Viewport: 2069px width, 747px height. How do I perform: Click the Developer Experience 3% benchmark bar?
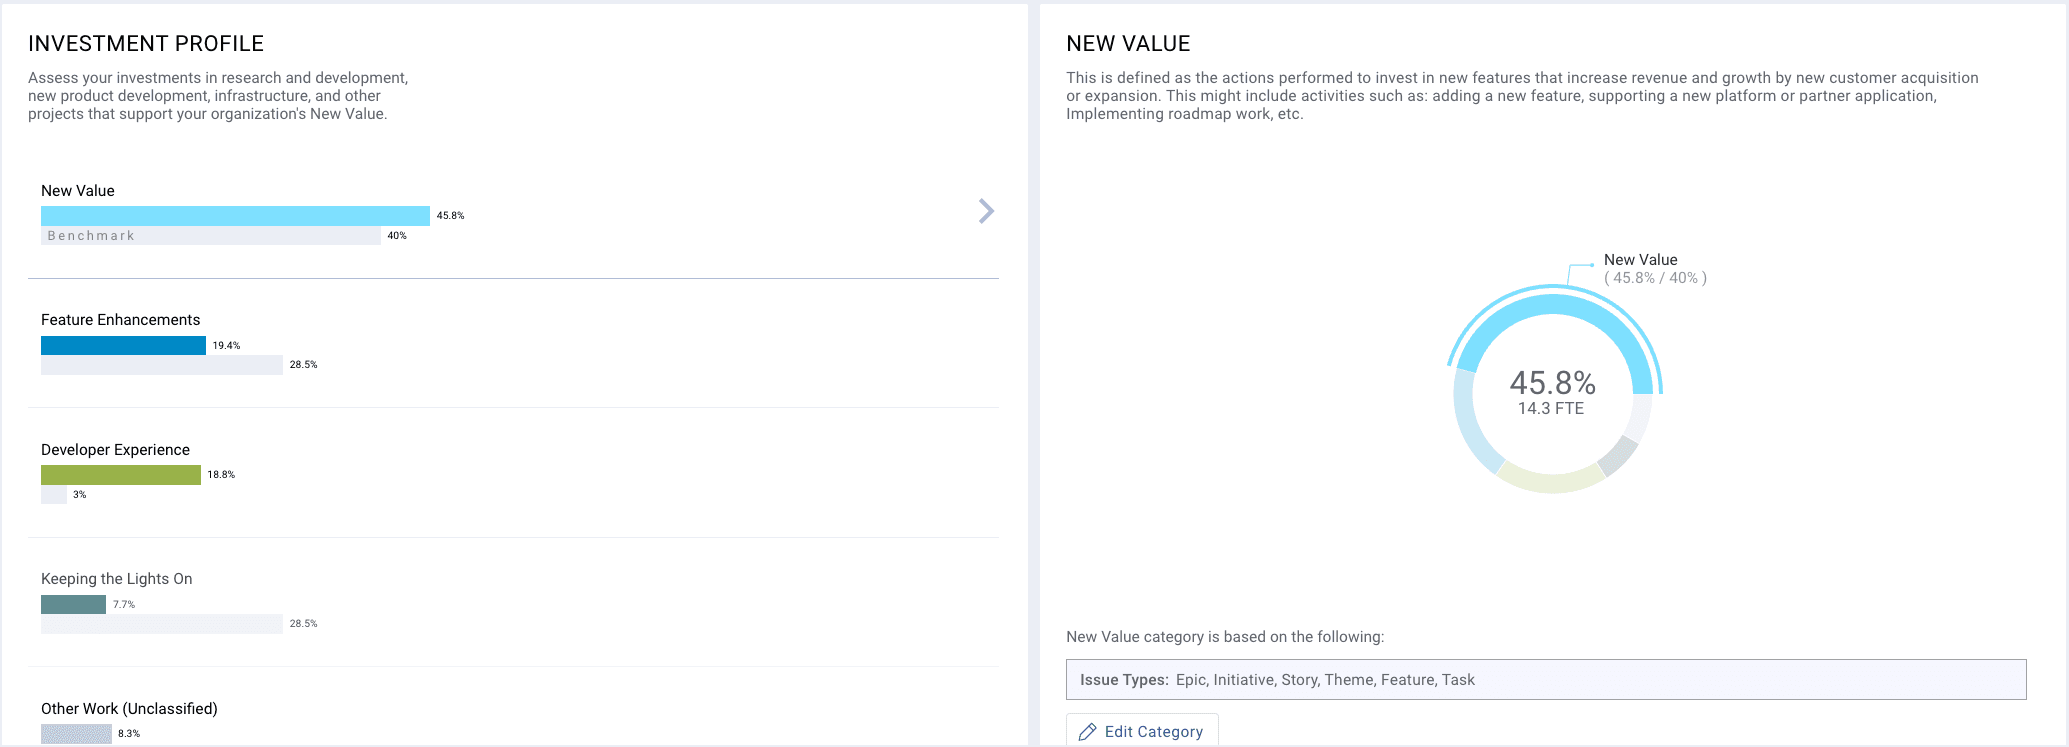pyautogui.click(x=54, y=495)
